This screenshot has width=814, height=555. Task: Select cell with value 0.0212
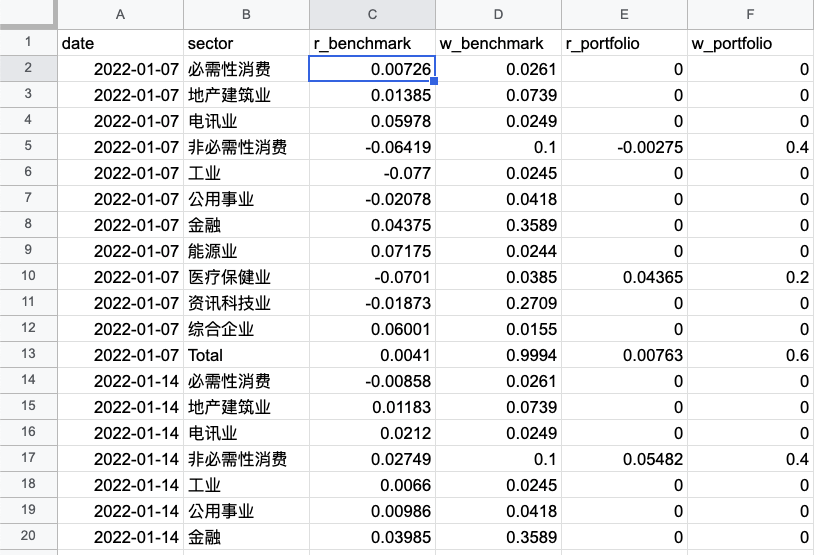(372, 432)
